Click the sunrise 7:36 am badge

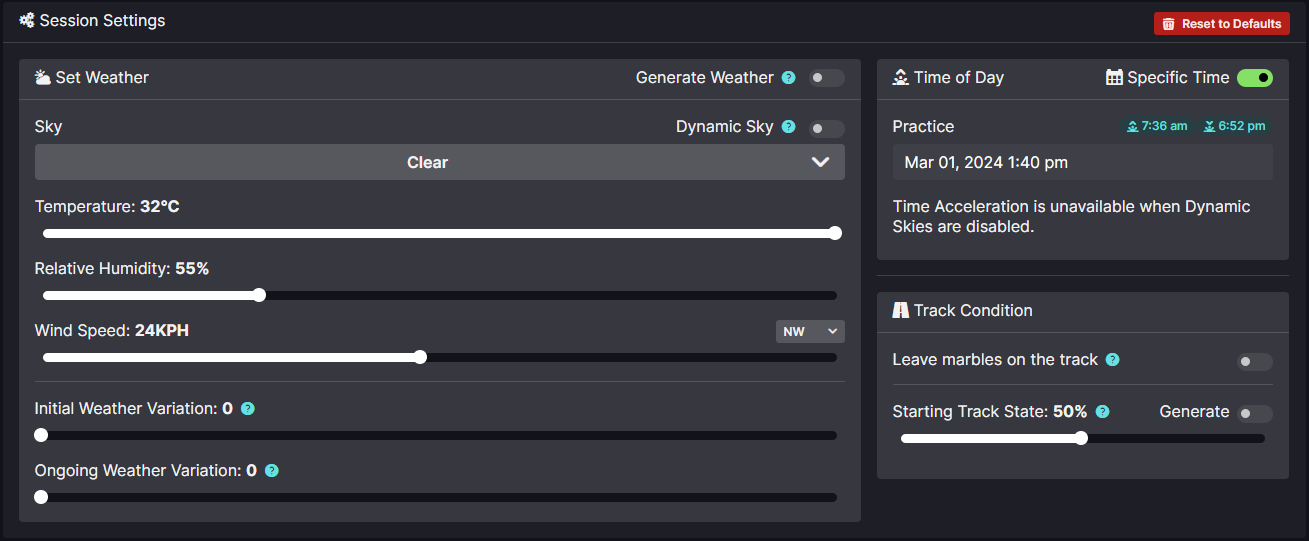pos(1157,126)
